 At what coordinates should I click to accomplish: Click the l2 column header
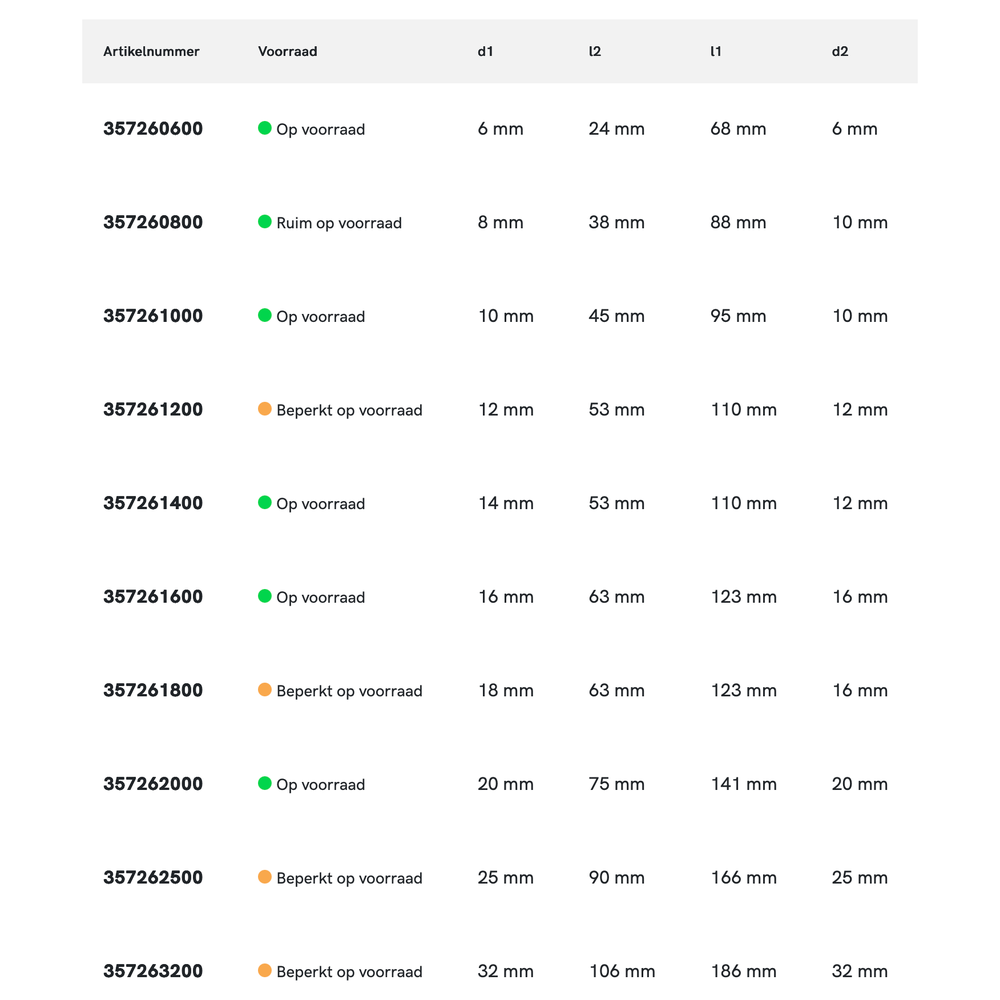(595, 52)
